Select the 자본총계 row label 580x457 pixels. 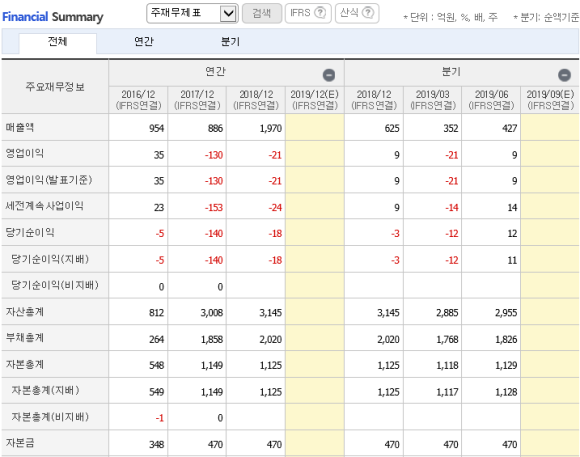tap(24, 364)
